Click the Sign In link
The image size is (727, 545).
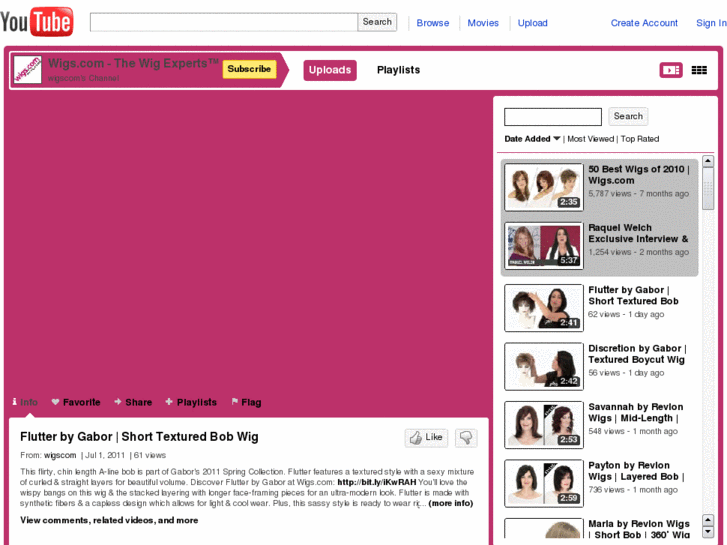click(x=711, y=23)
